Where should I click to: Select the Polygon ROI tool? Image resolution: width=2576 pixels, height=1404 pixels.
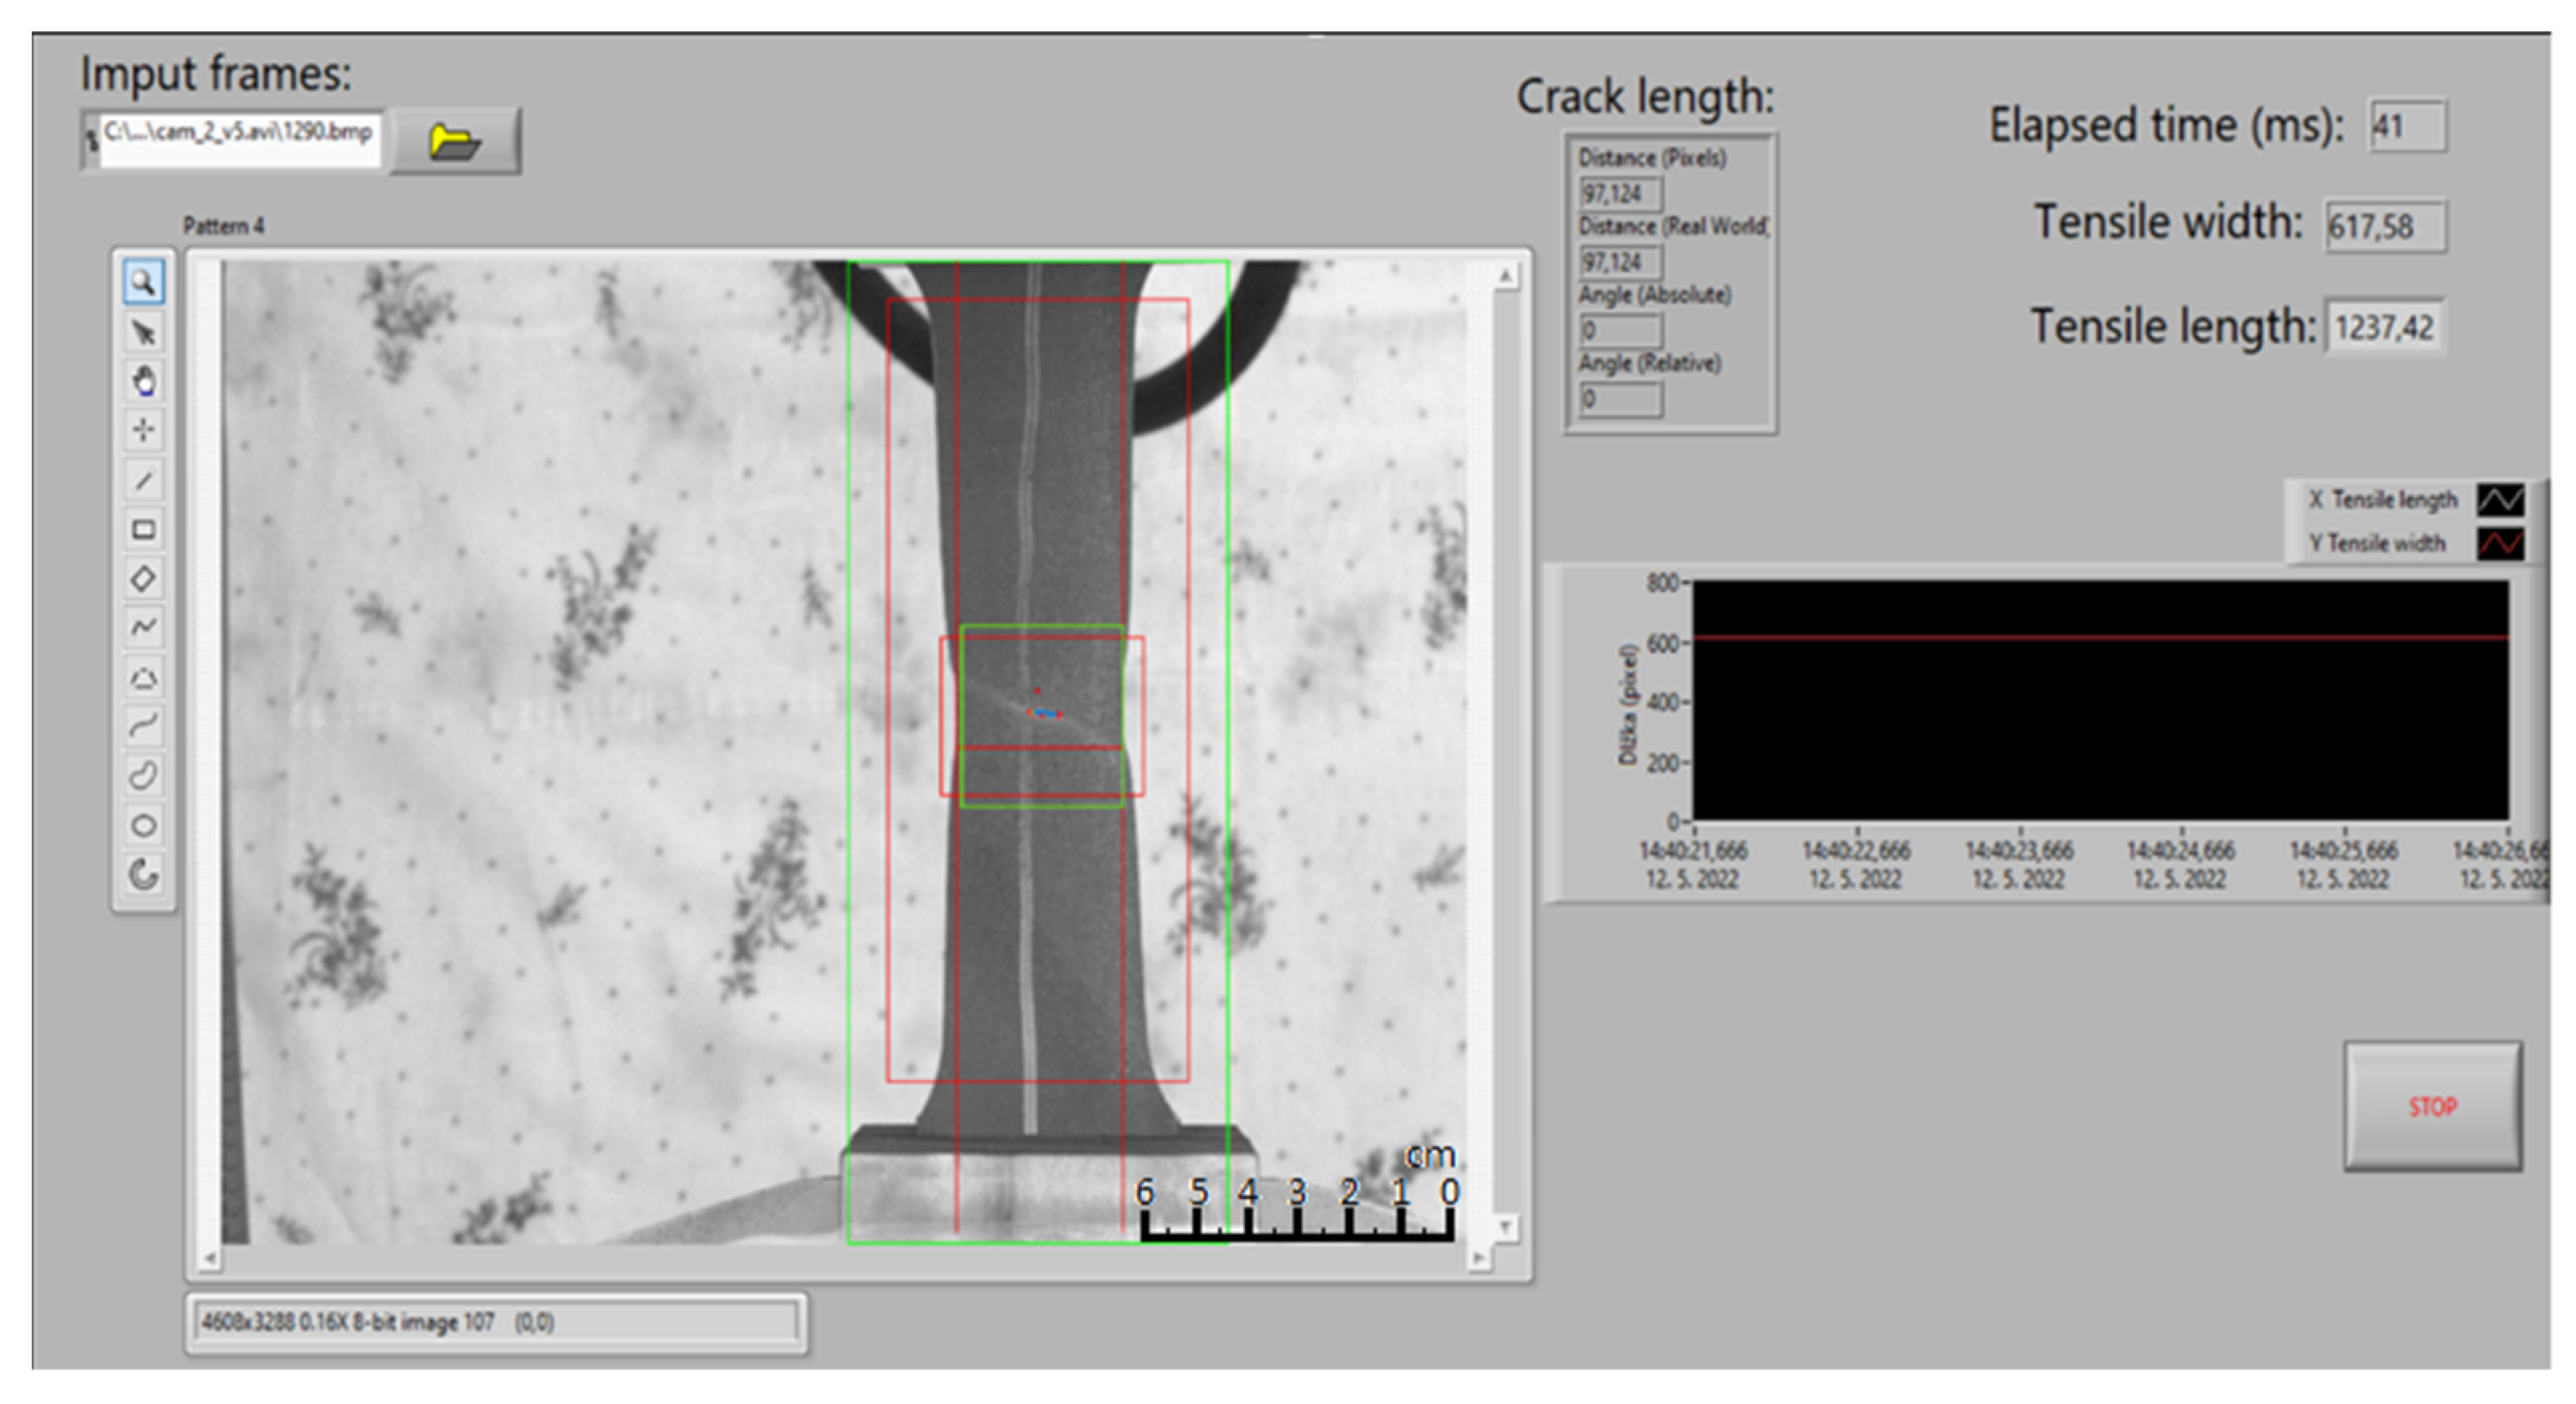pos(144,678)
